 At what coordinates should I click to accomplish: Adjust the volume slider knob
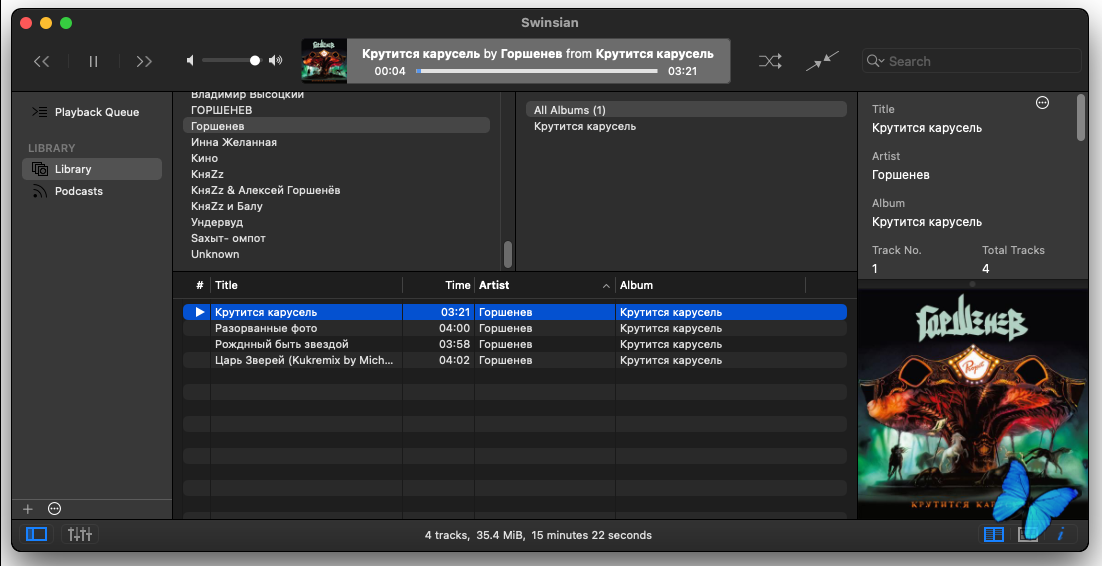click(x=255, y=61)
